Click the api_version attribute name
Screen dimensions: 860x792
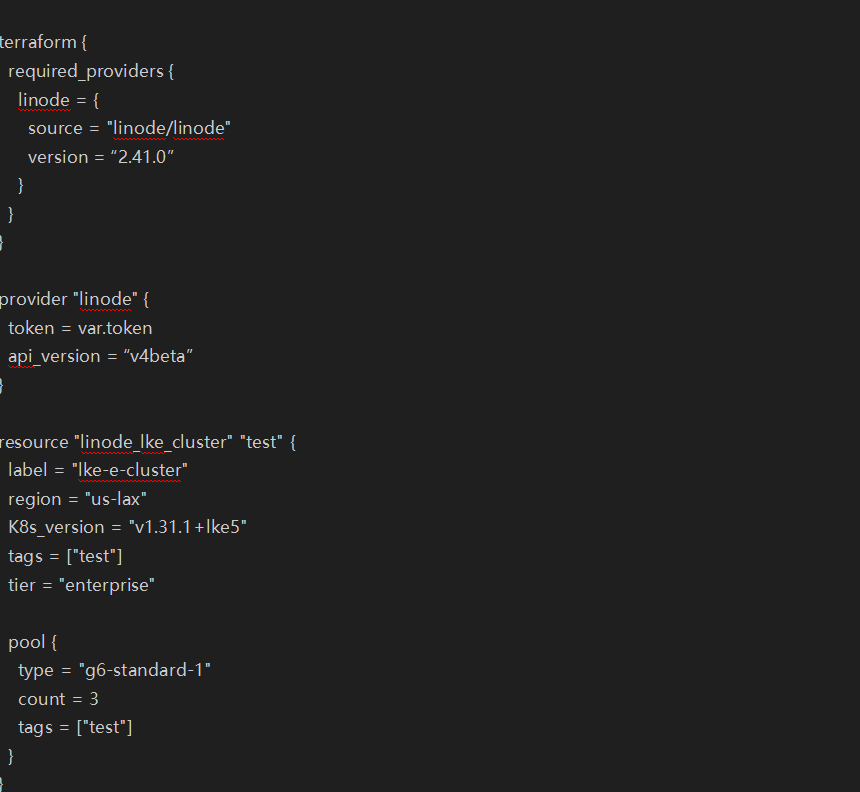tap(55, 356)
